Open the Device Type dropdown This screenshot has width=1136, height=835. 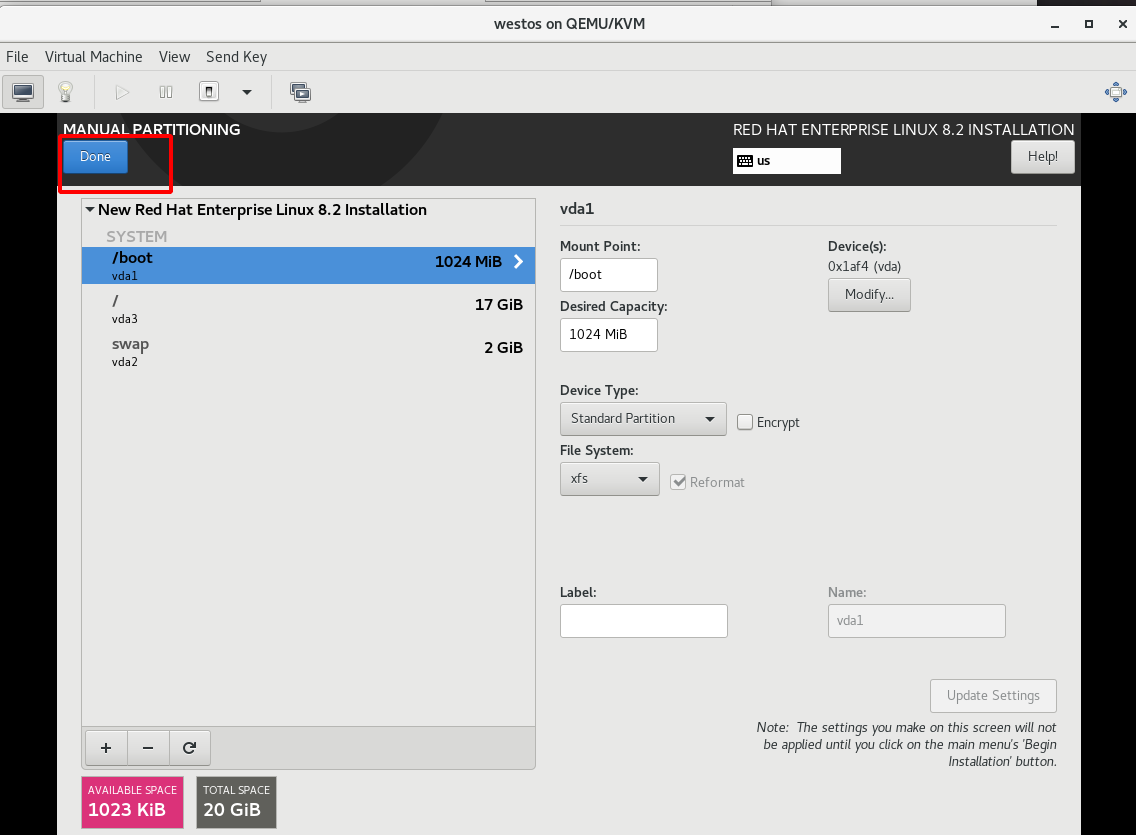[x=643, y=419]
